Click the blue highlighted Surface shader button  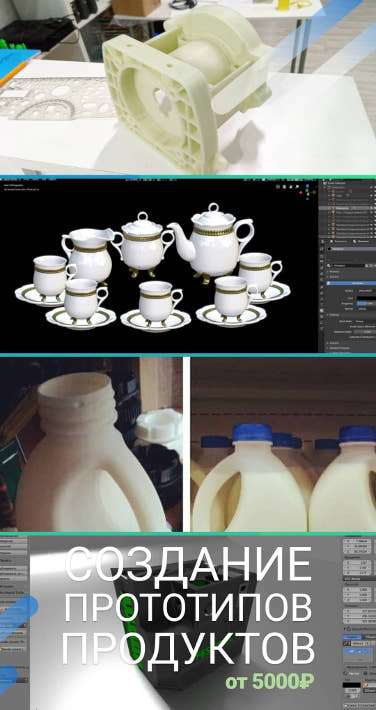point(351,283)
